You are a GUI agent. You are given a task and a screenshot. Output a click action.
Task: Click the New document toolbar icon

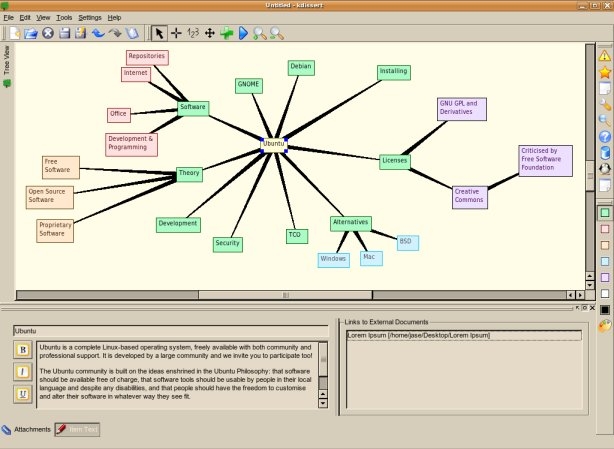[14, 33]
